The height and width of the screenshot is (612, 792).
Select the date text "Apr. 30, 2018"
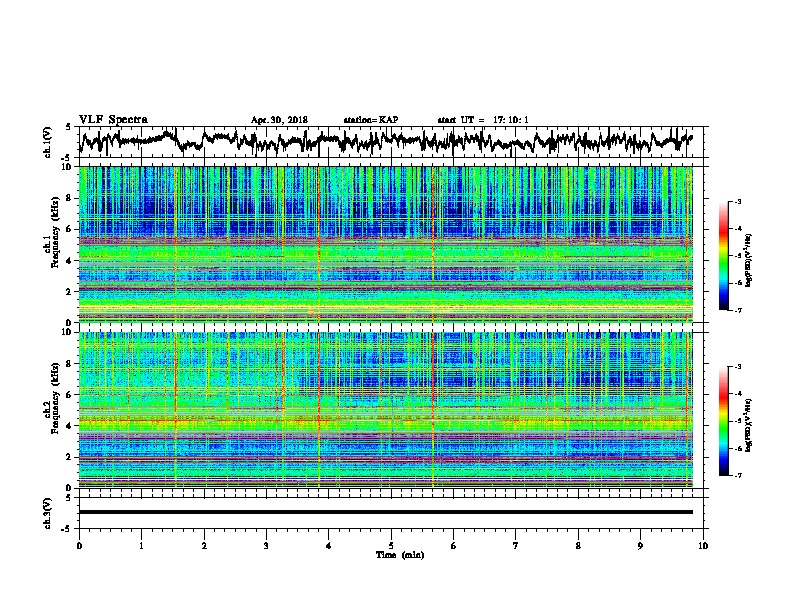pos(279,120)
